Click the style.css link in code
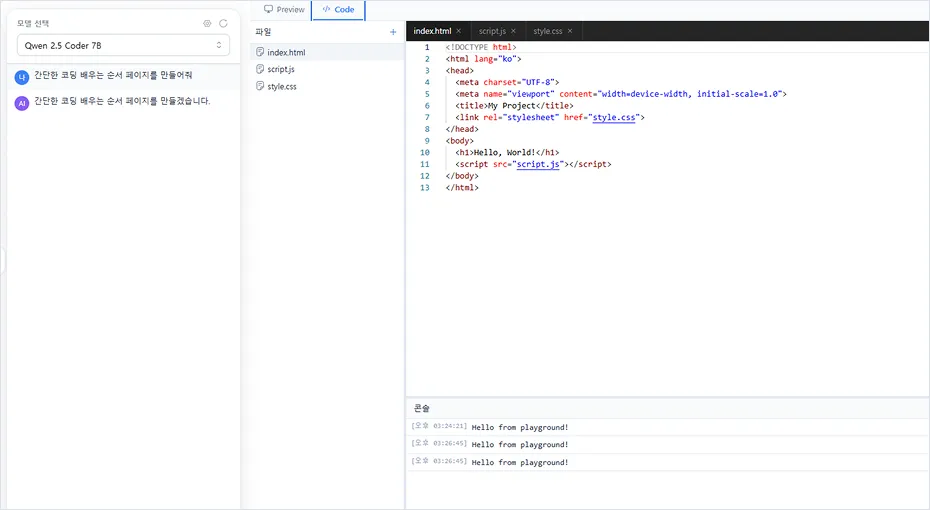930x510 pixels. pos(614,117)
